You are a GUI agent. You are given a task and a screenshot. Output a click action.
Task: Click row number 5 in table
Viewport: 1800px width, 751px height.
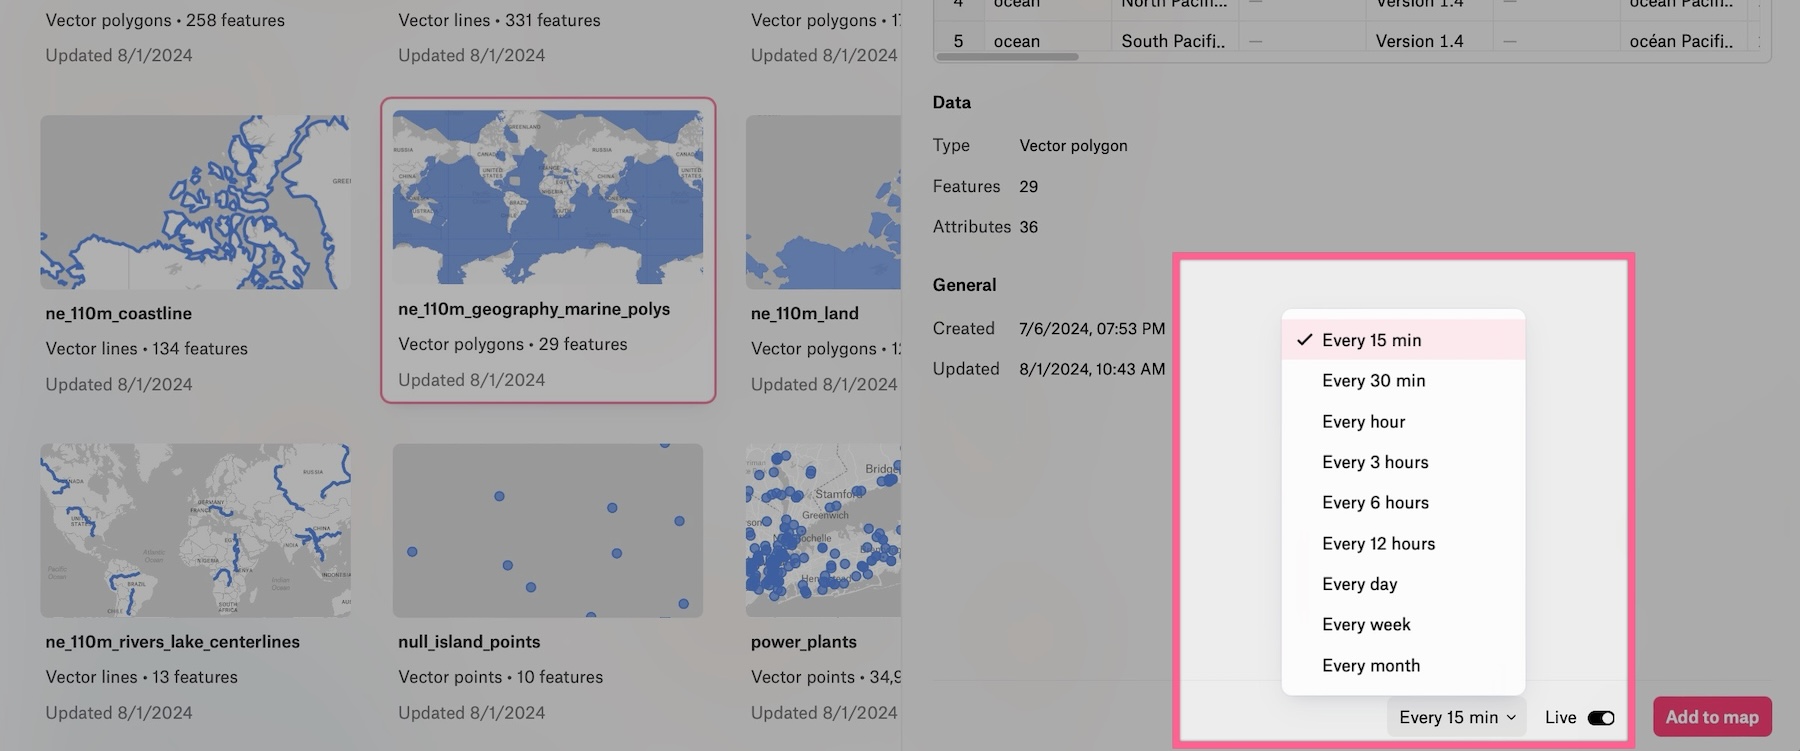click(959, 41)
